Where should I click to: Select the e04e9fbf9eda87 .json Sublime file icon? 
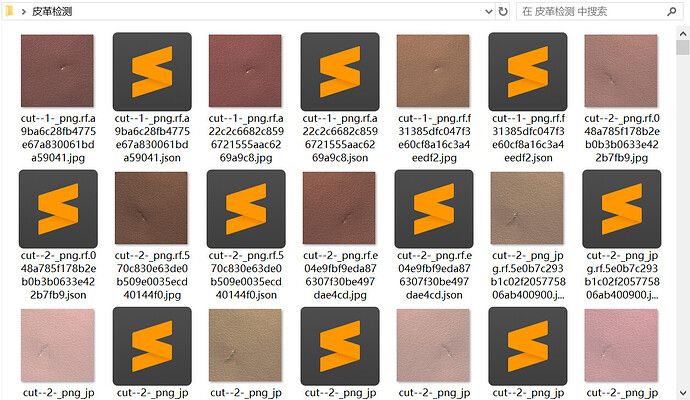[x=434, y=209]
